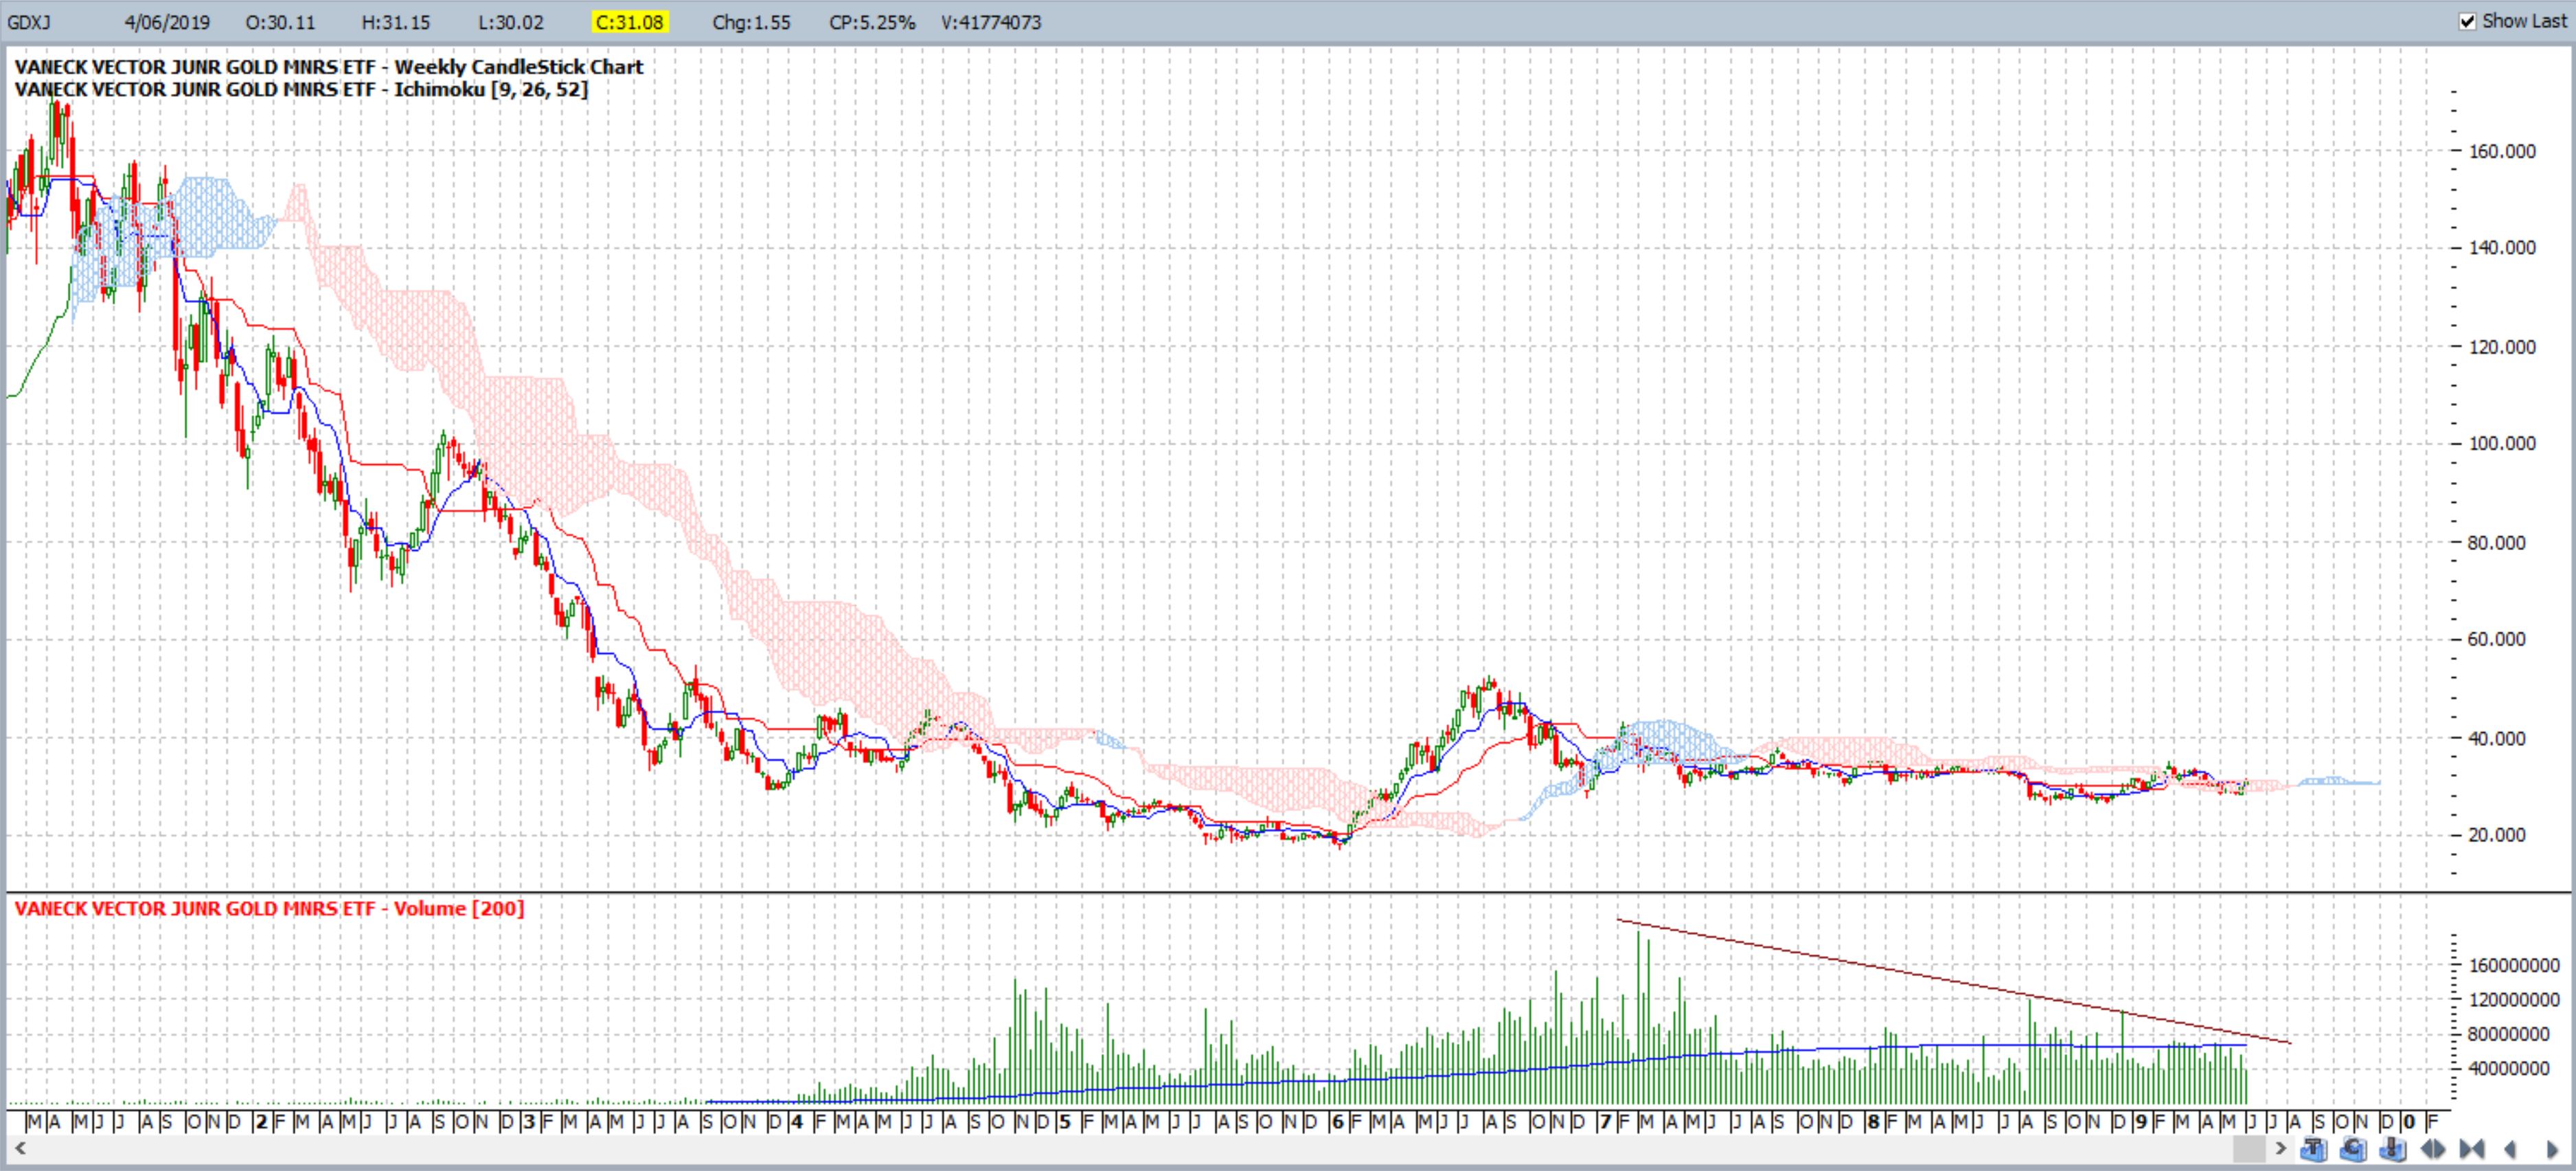Viewport: 2576px width, 1171px height.
Task: Click the Chg:1.55 change value
Action: [751, 22]
